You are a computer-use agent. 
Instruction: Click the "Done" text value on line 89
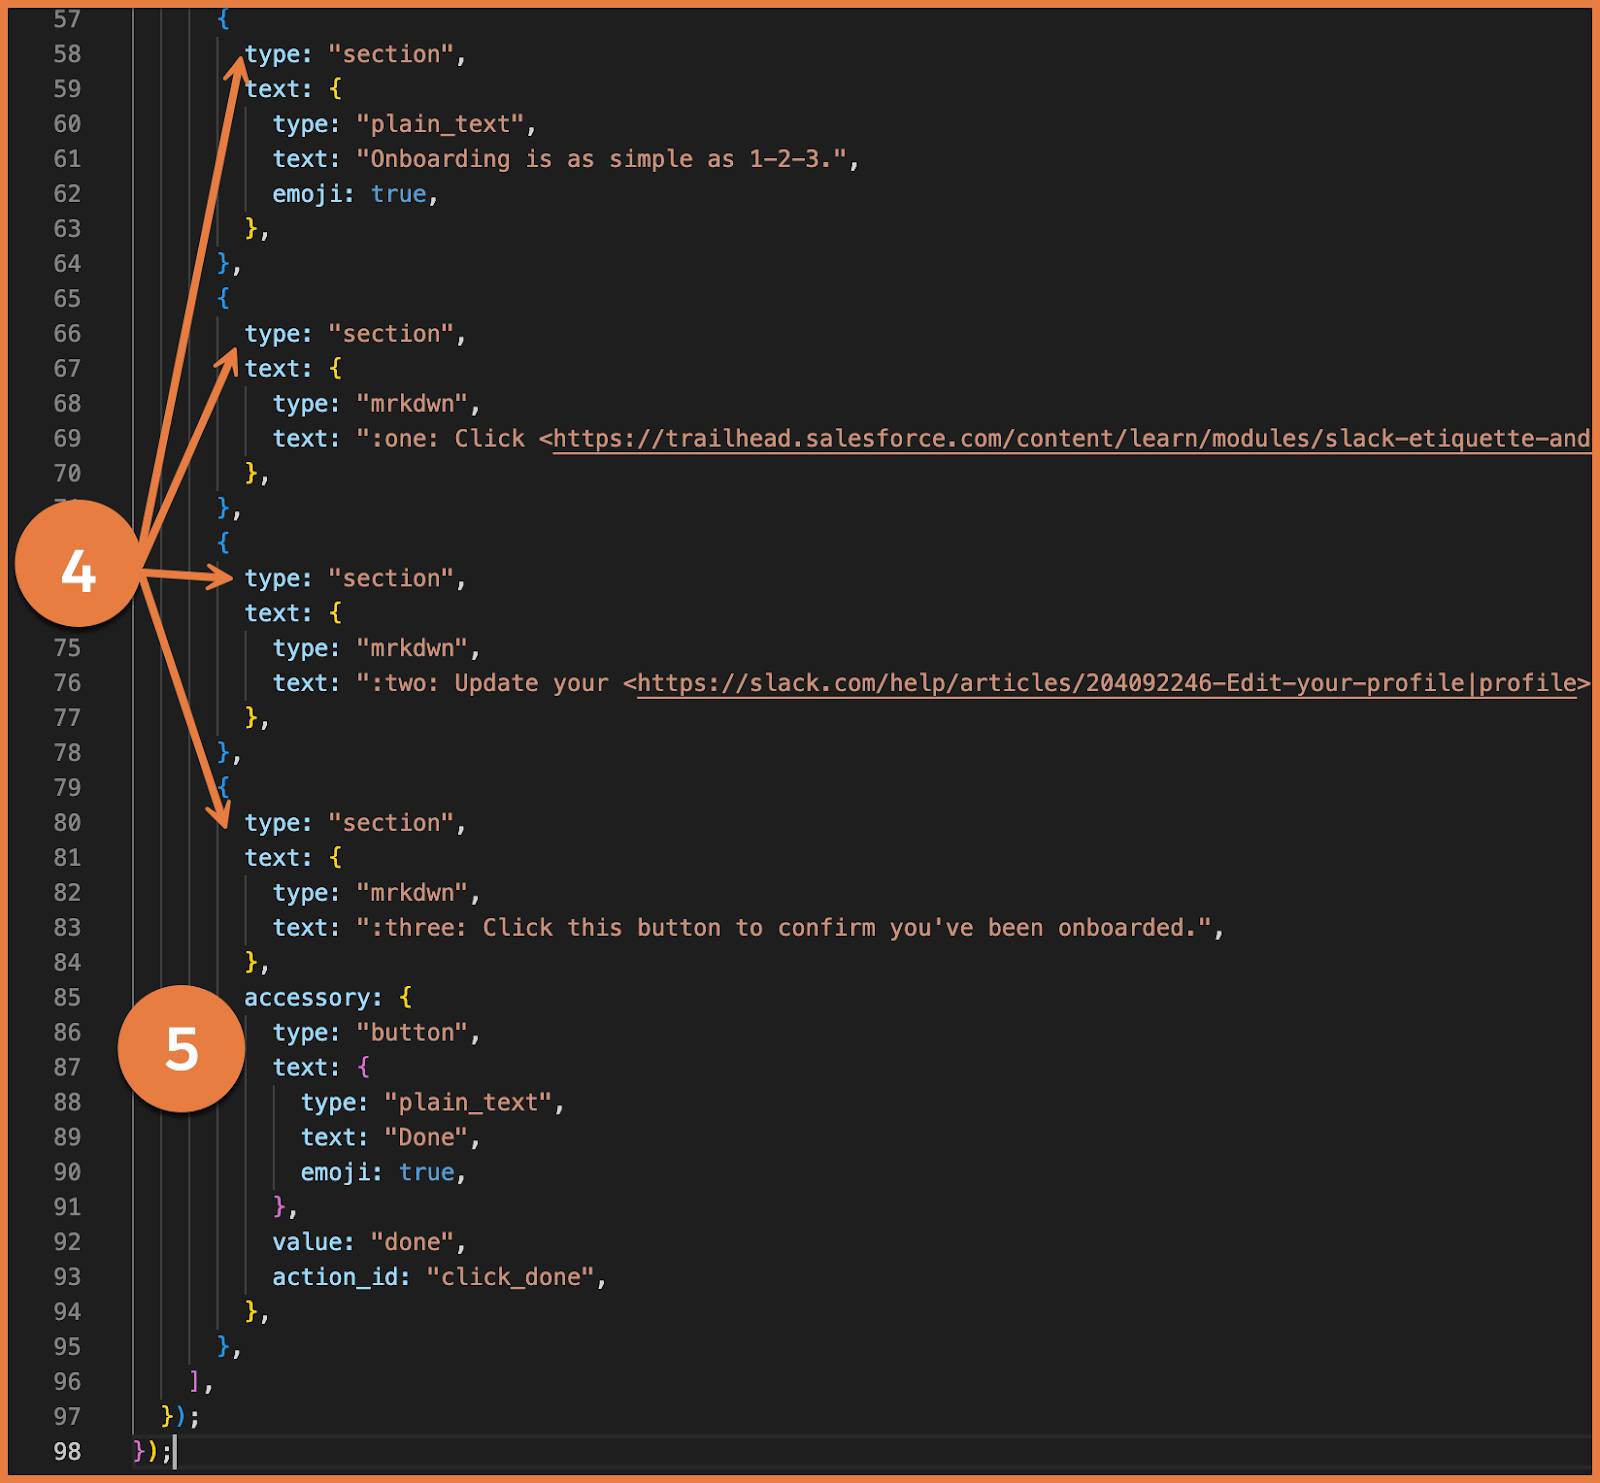tap(427, 1138)
